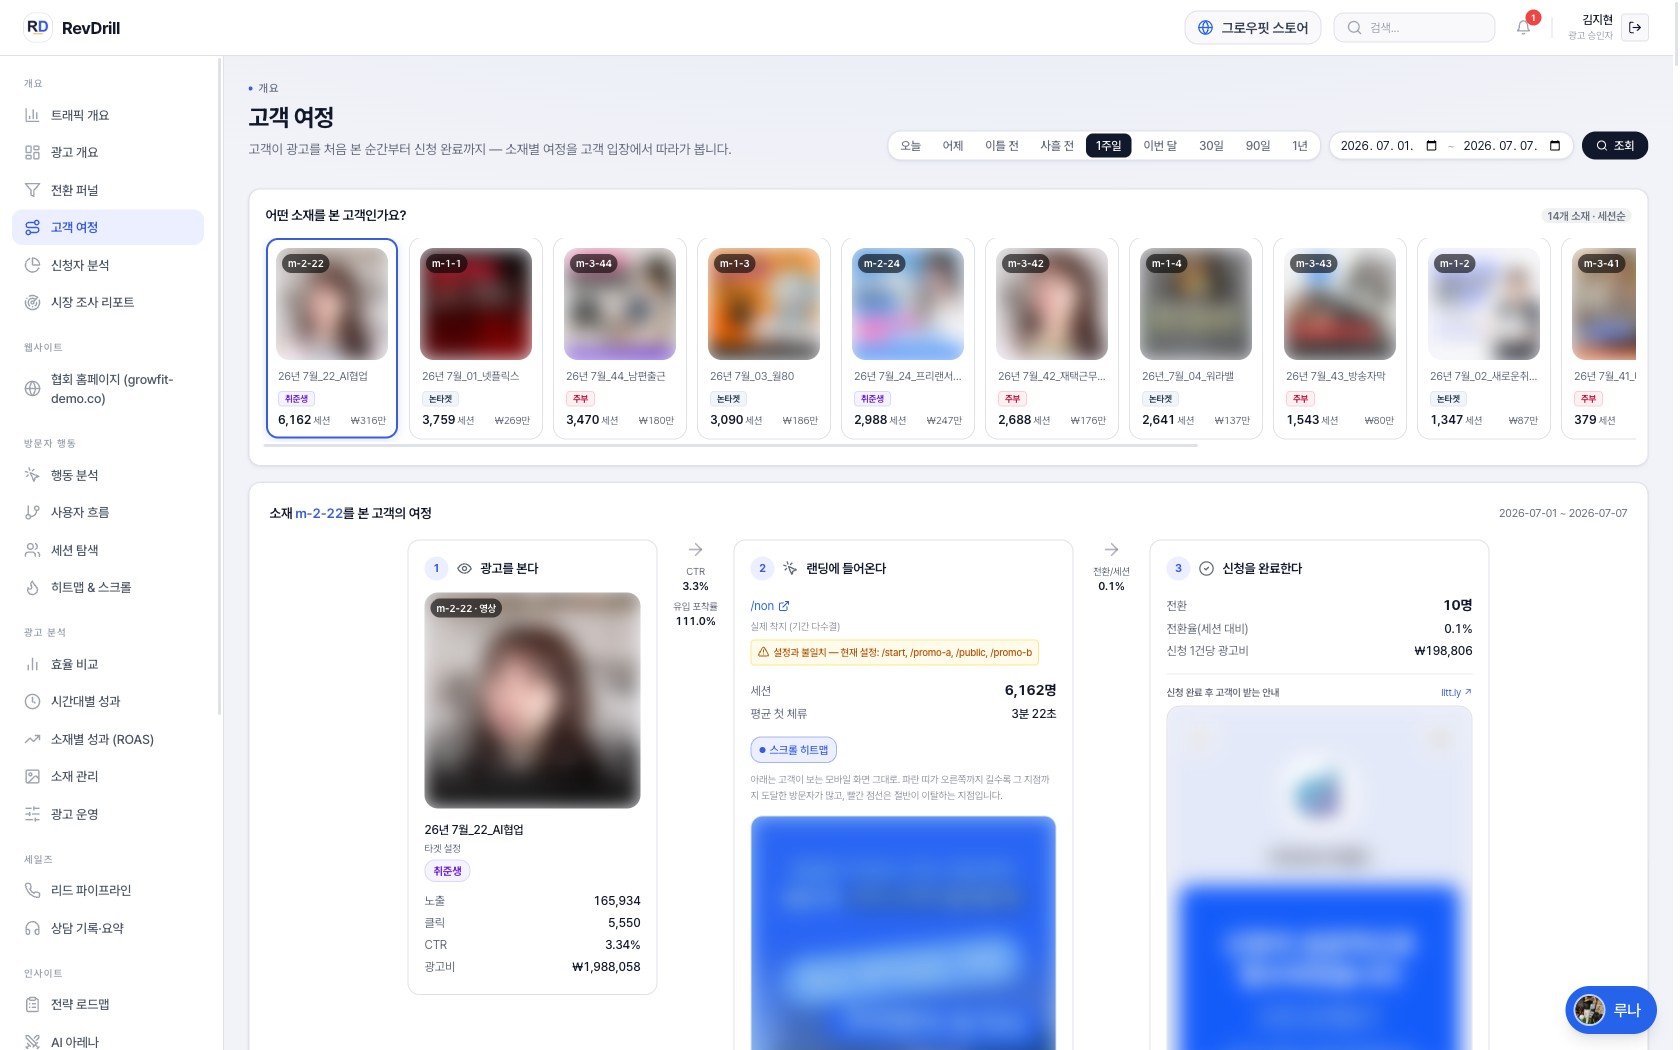Click the 검색 search field
The height and width of the screenshot is (1050, 1680).
pos(1414,27)
